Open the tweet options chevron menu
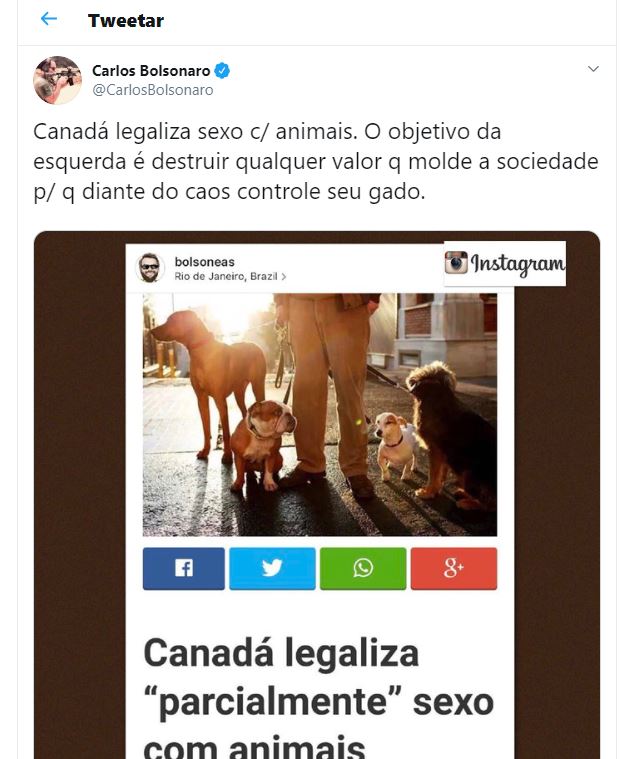The height and width of the screenshot is (759, 621). (593, 69)
